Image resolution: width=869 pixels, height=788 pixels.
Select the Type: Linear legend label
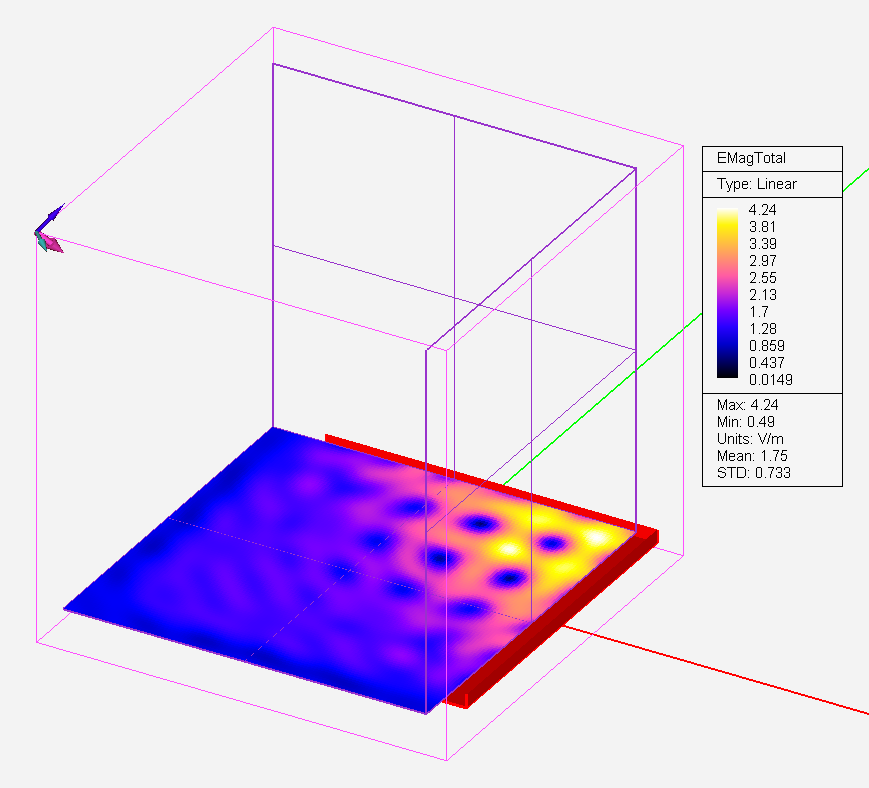pyautogui.click(x=756, y=184)
